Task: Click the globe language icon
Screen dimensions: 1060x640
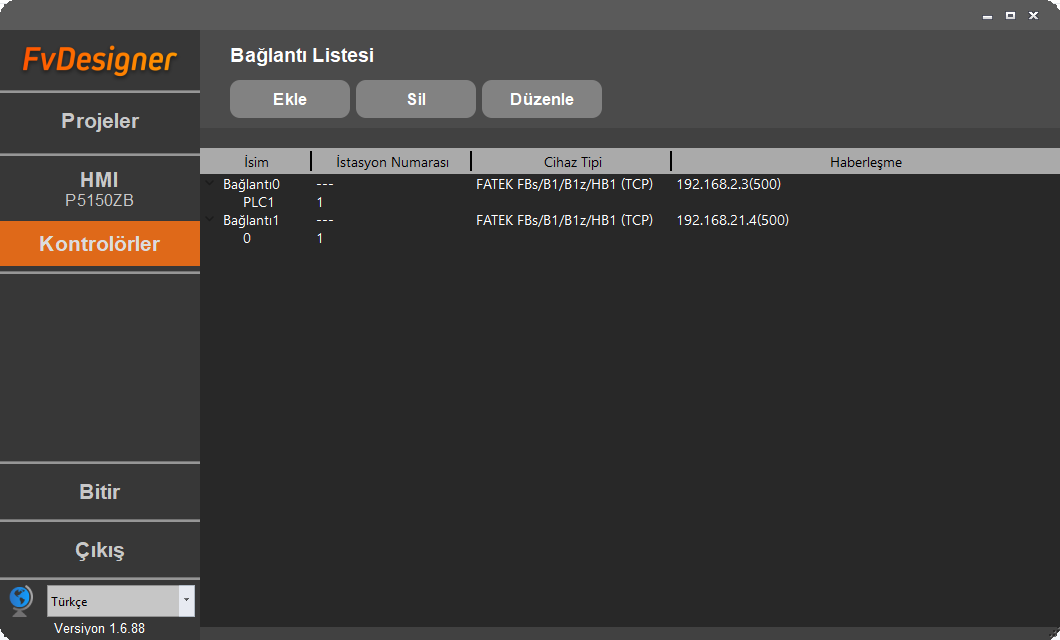Action: coord(20,601)
